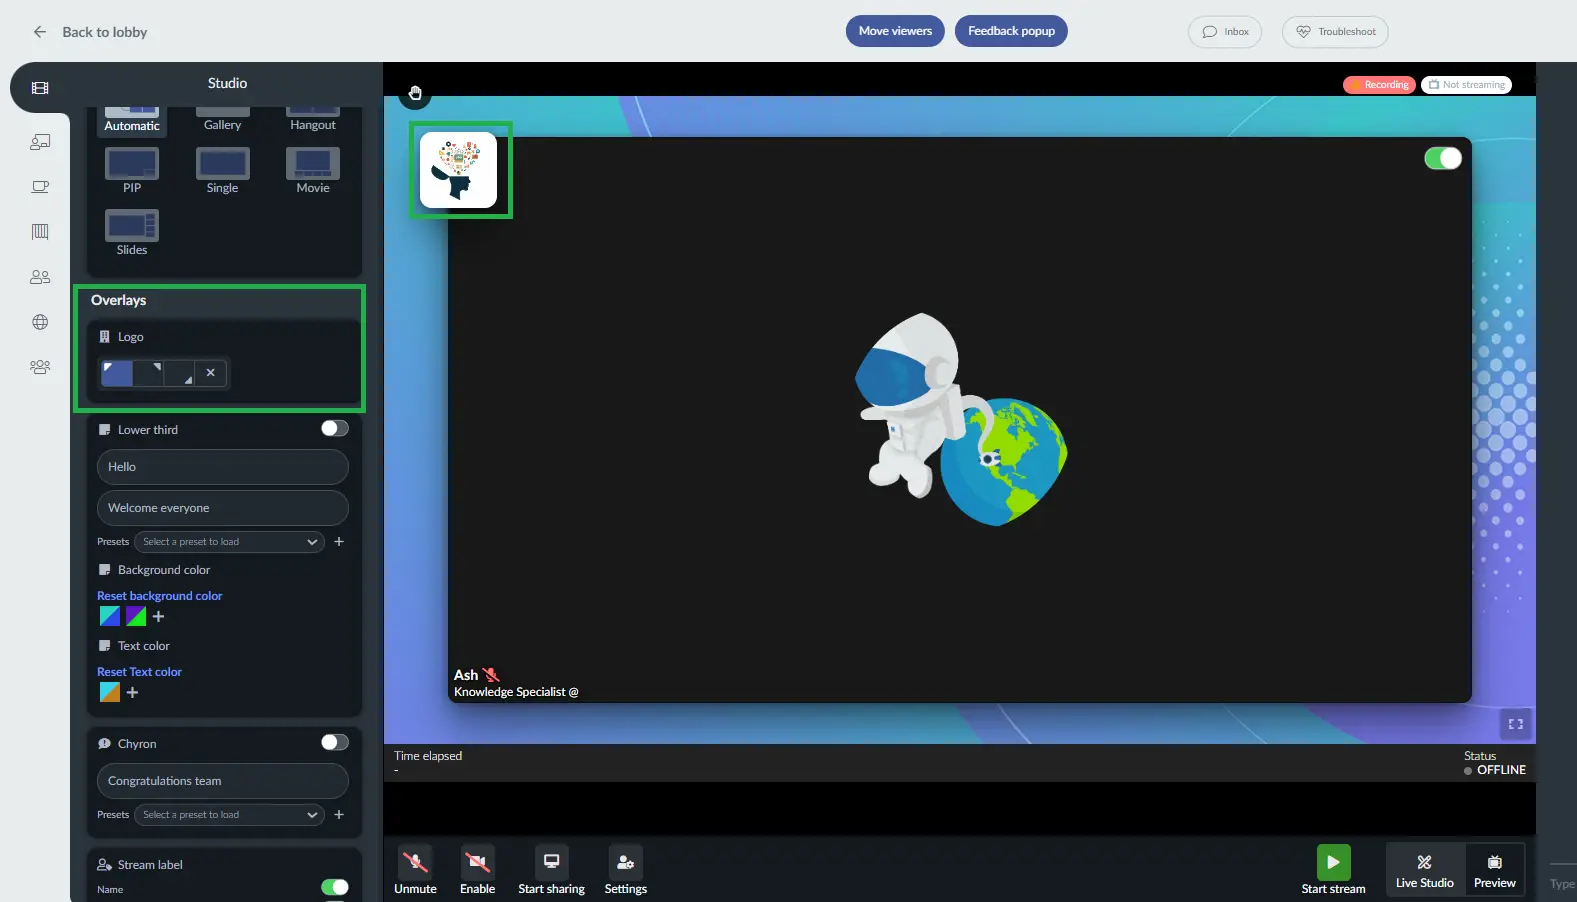This screenshot has width=1577, height=902.
Task: Place logo in top-right corner
Action: [x=148, y=373]
